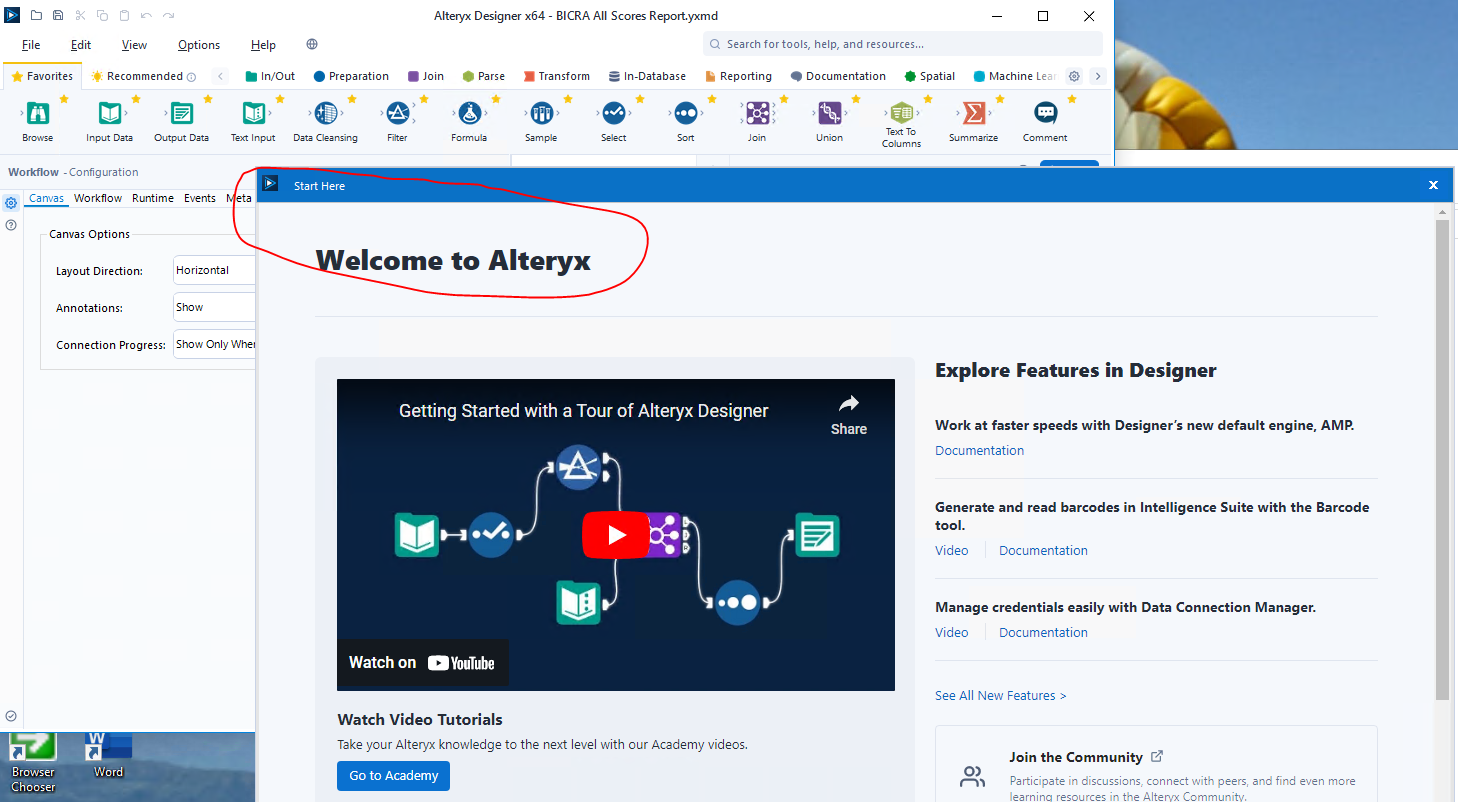The height and width of the screenshot is (802, 1458).
Task: Open the Connection Progress dropdown
Action: coord(213,344)
